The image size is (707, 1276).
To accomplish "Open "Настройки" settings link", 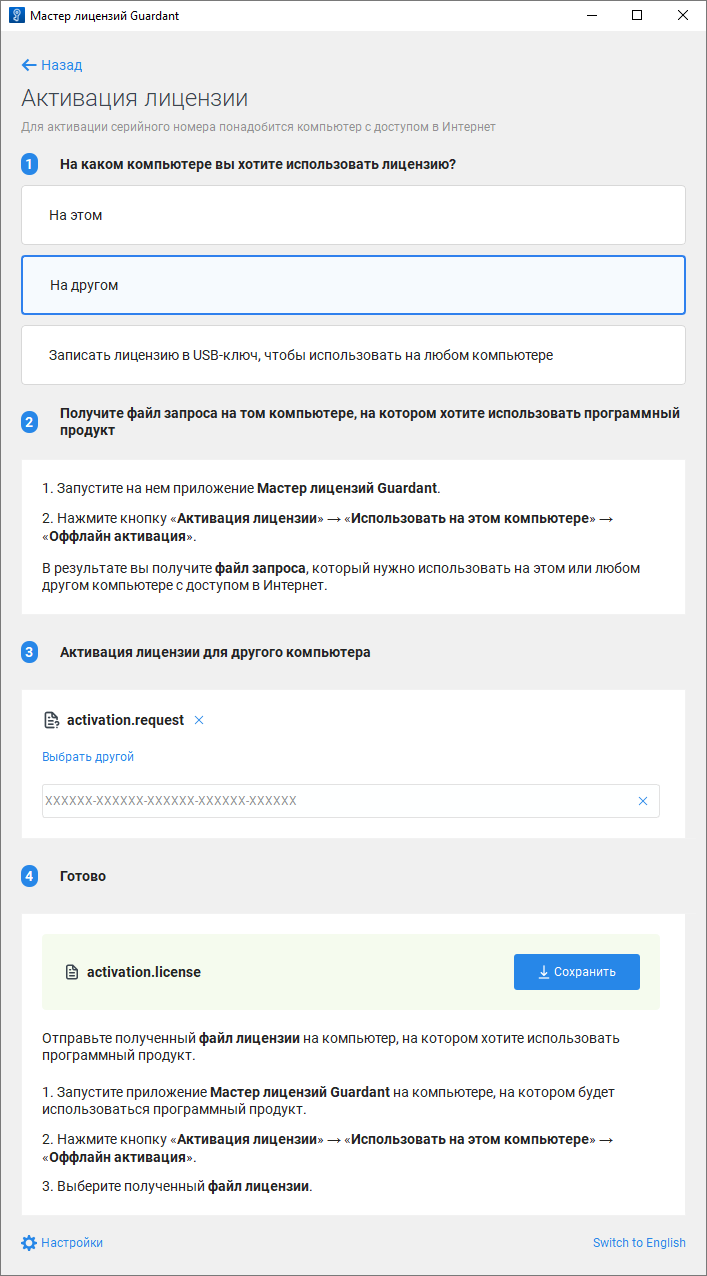I will [72, 1243].
